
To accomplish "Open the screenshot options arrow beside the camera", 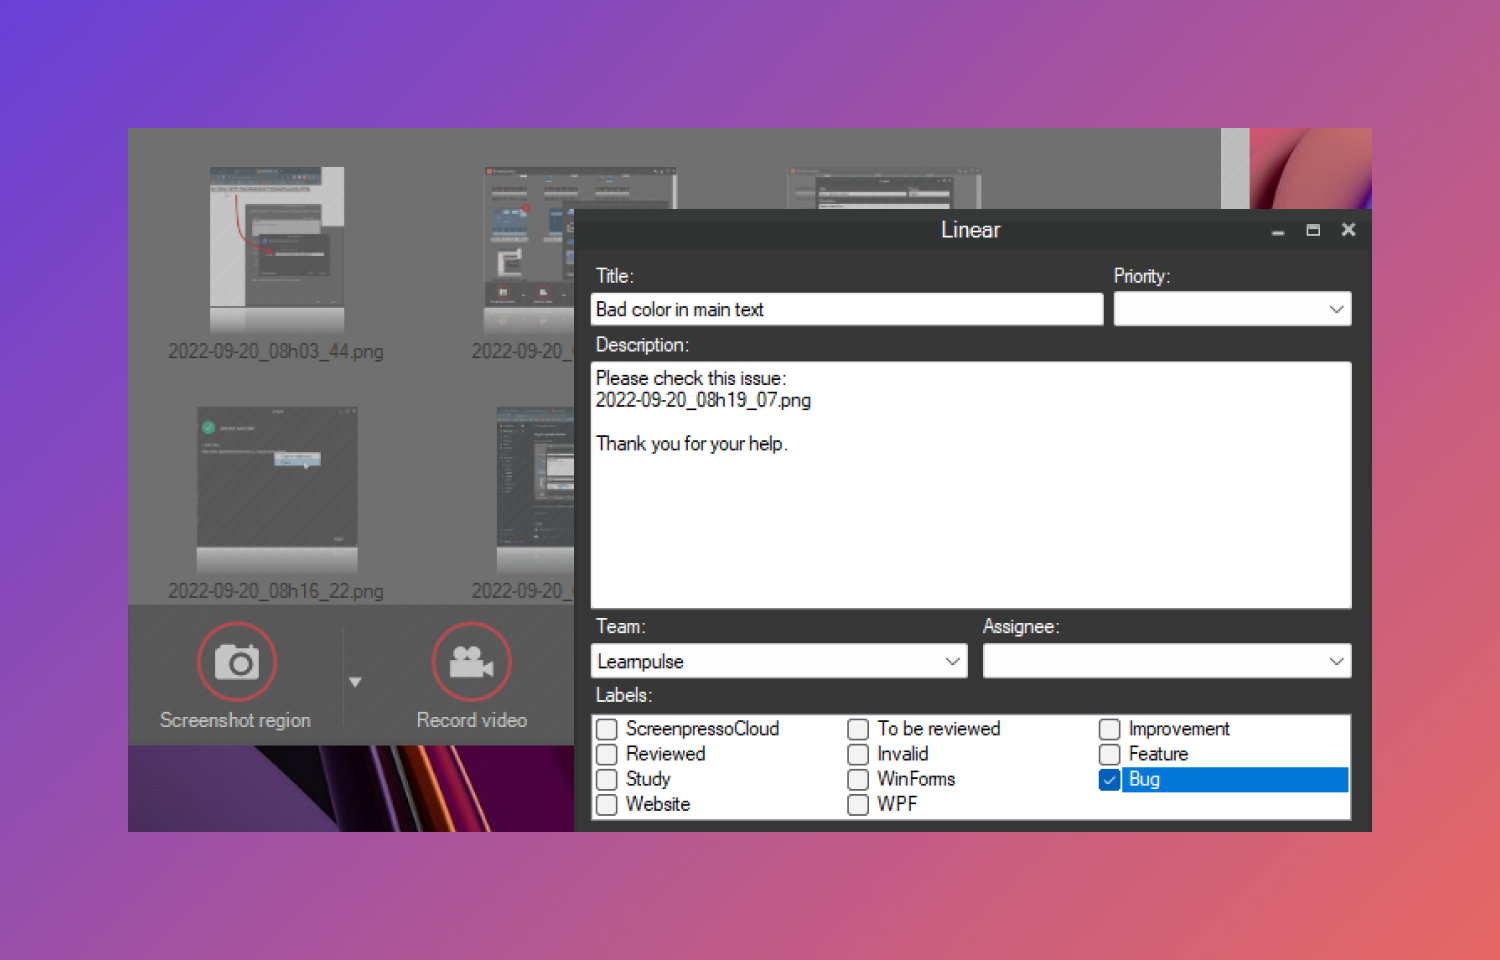I will point(355,682).
